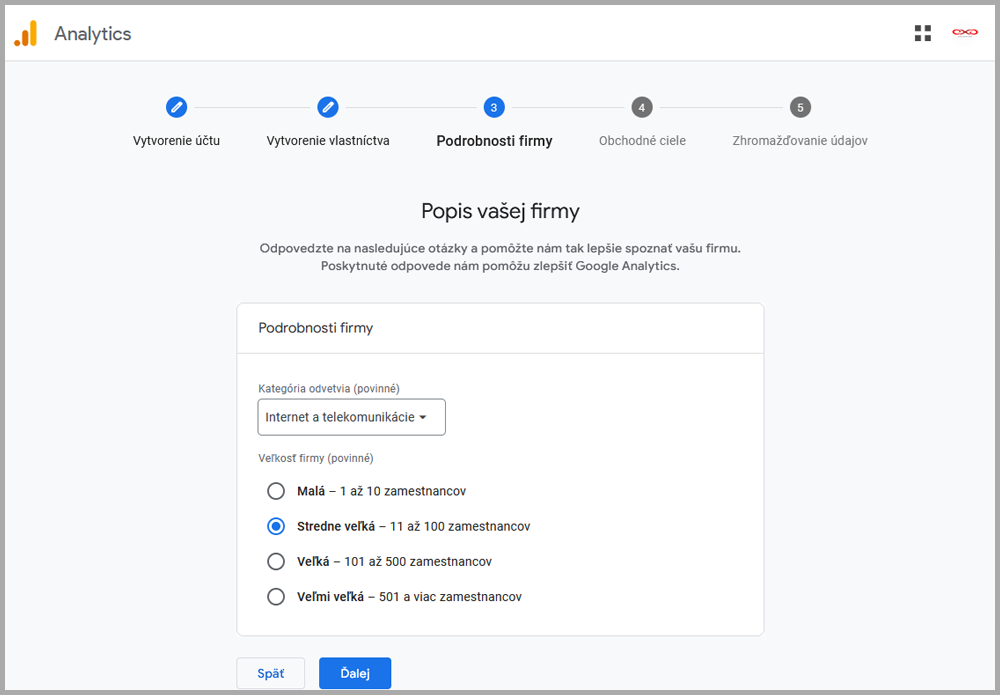The image size is (1000, 695).
Task: Click the Google Analytics logo icon
Action: tap(25, 34)
